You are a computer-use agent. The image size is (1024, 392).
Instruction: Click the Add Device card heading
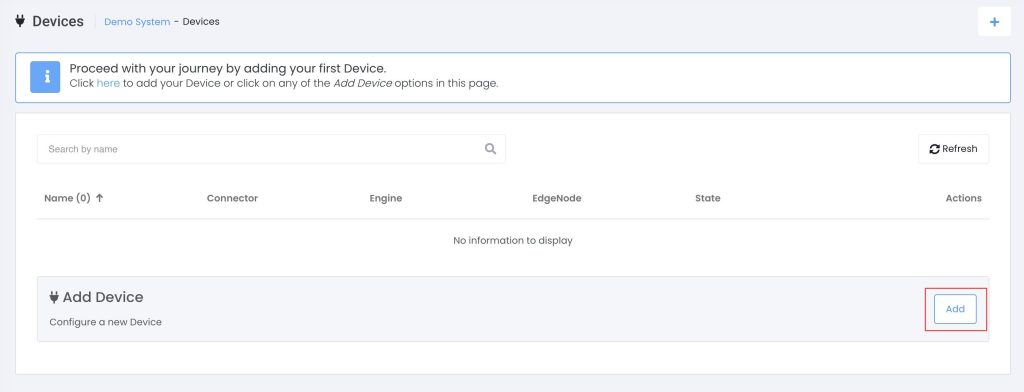click(103, 297)
